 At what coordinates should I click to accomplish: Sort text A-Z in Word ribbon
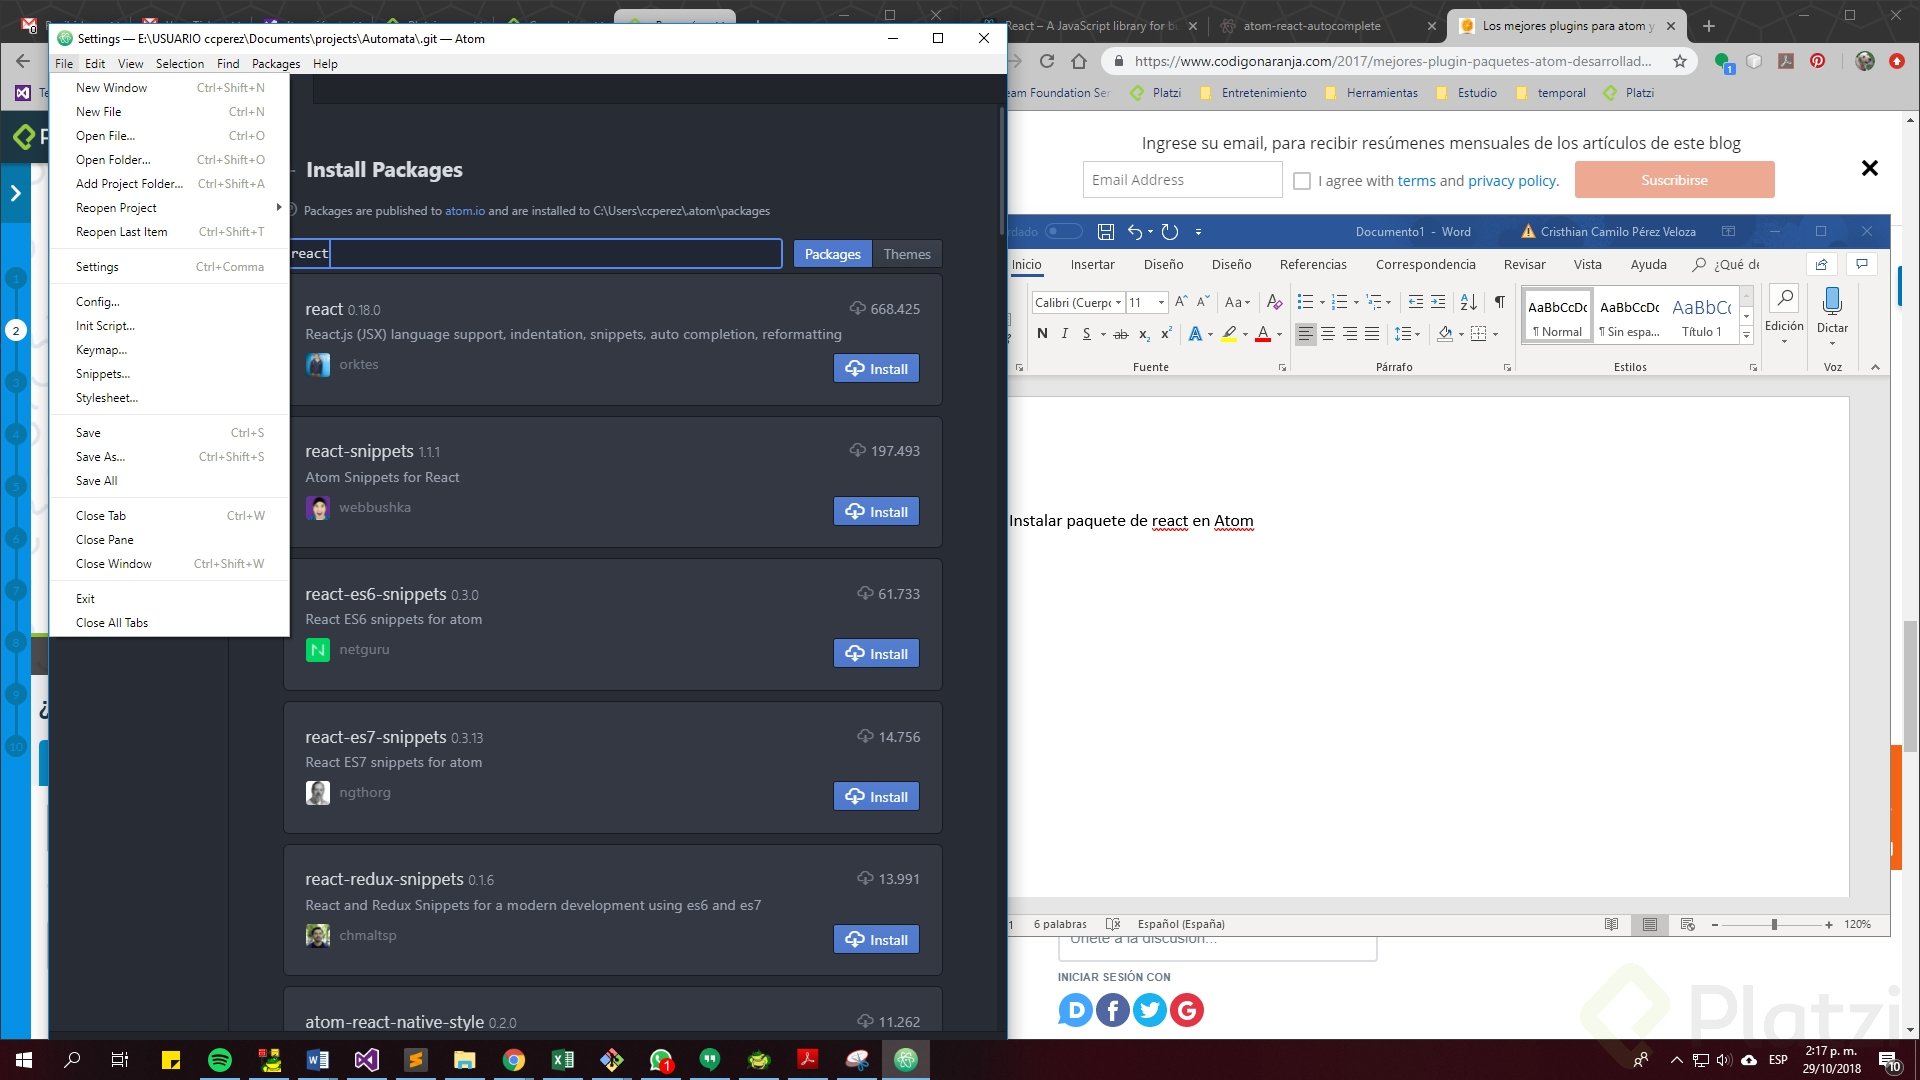[x=1468, y=302]
